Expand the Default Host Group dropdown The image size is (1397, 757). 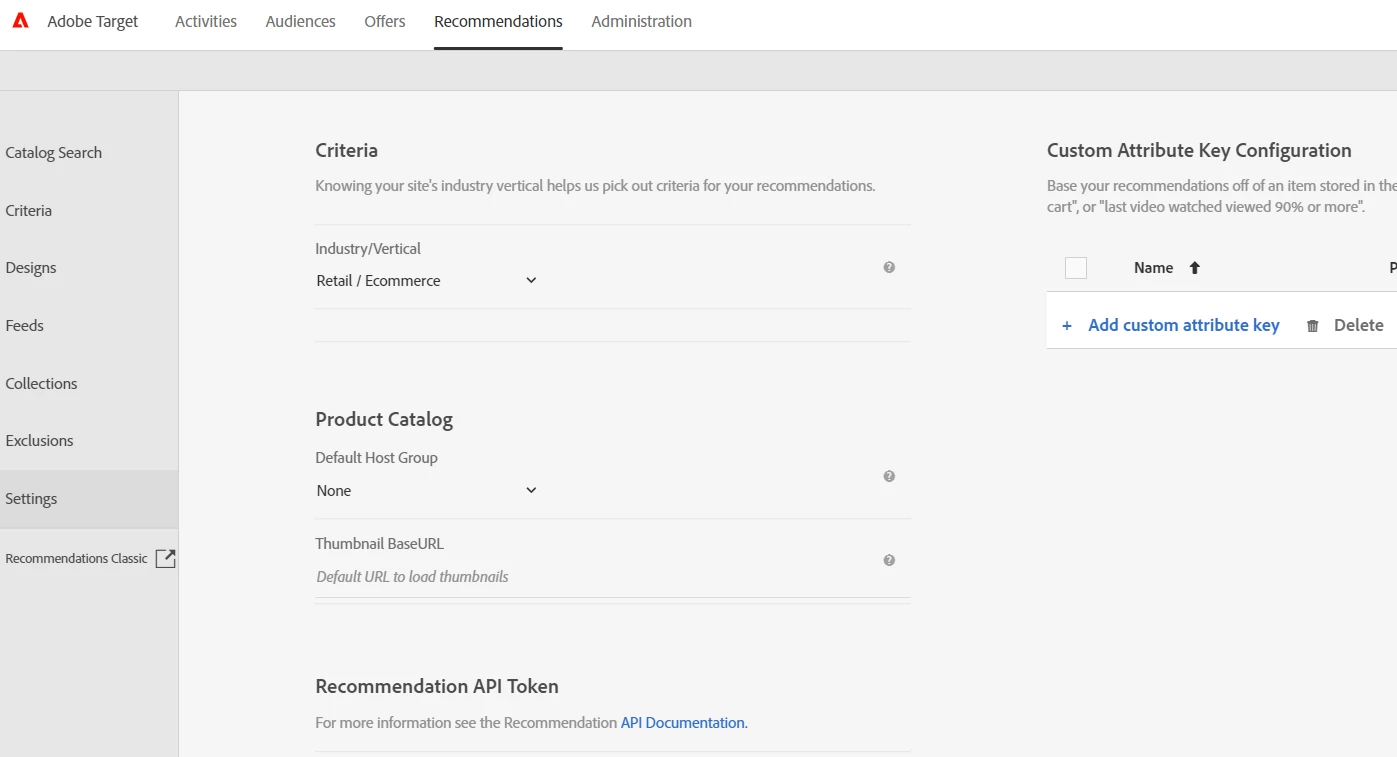(427, 491)
